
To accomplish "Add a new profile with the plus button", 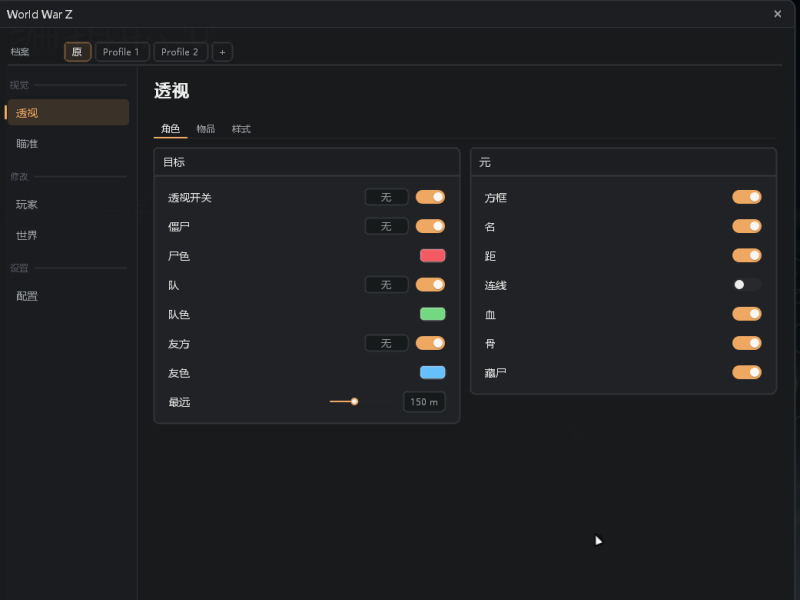I will (222, 52).
